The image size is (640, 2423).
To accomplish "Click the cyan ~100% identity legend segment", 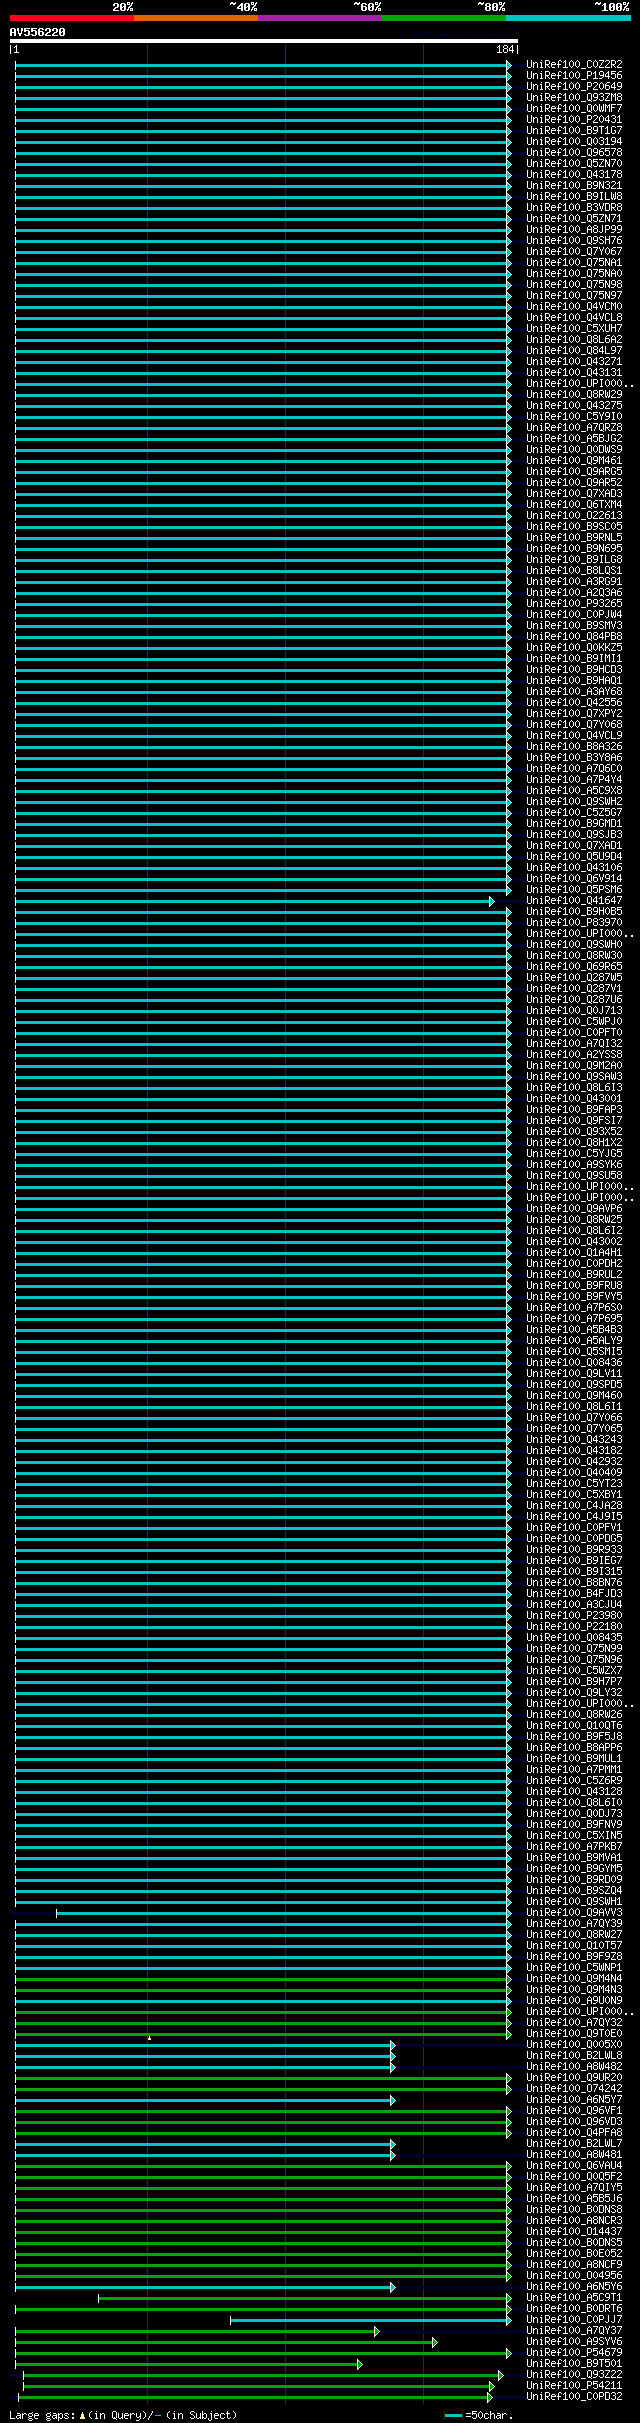I will (x=568, y=18).
